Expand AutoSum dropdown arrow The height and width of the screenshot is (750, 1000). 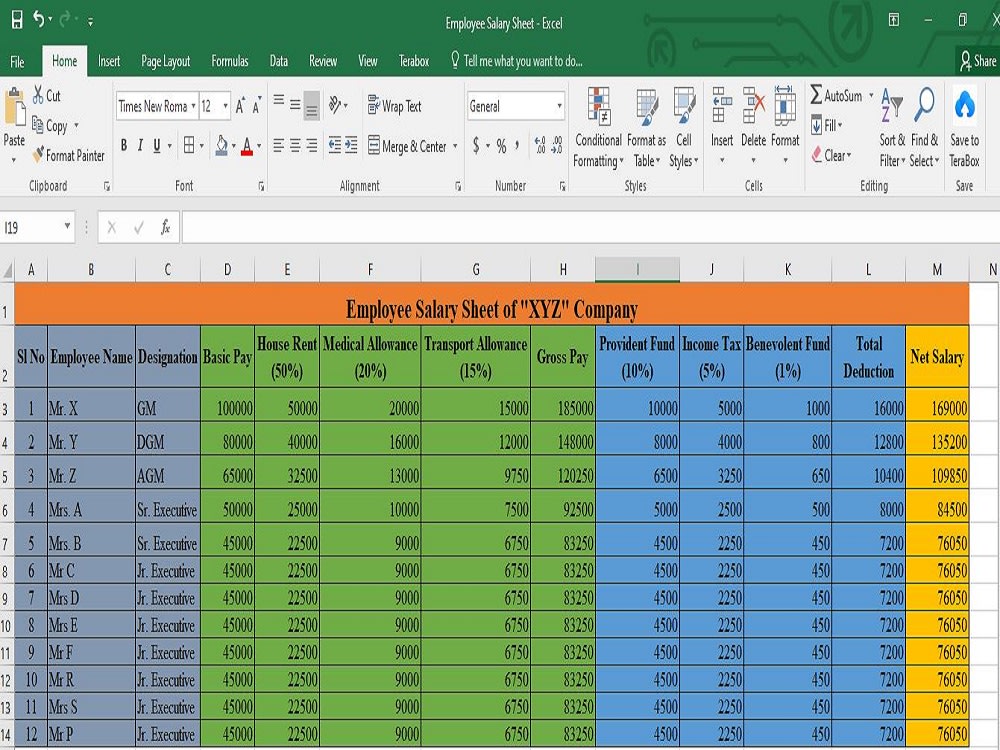pos(871,95)
